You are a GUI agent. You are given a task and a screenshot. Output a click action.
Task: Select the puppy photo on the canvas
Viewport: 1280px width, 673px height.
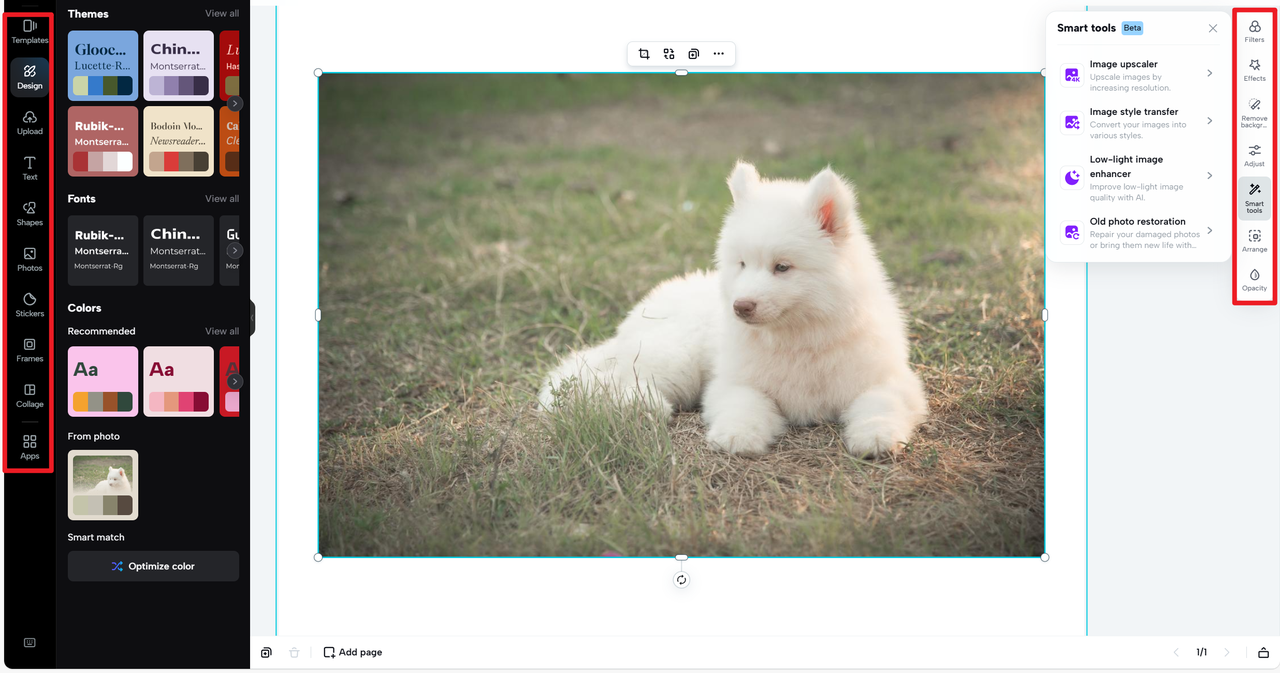pyautogui.click(x=681, y=315)
